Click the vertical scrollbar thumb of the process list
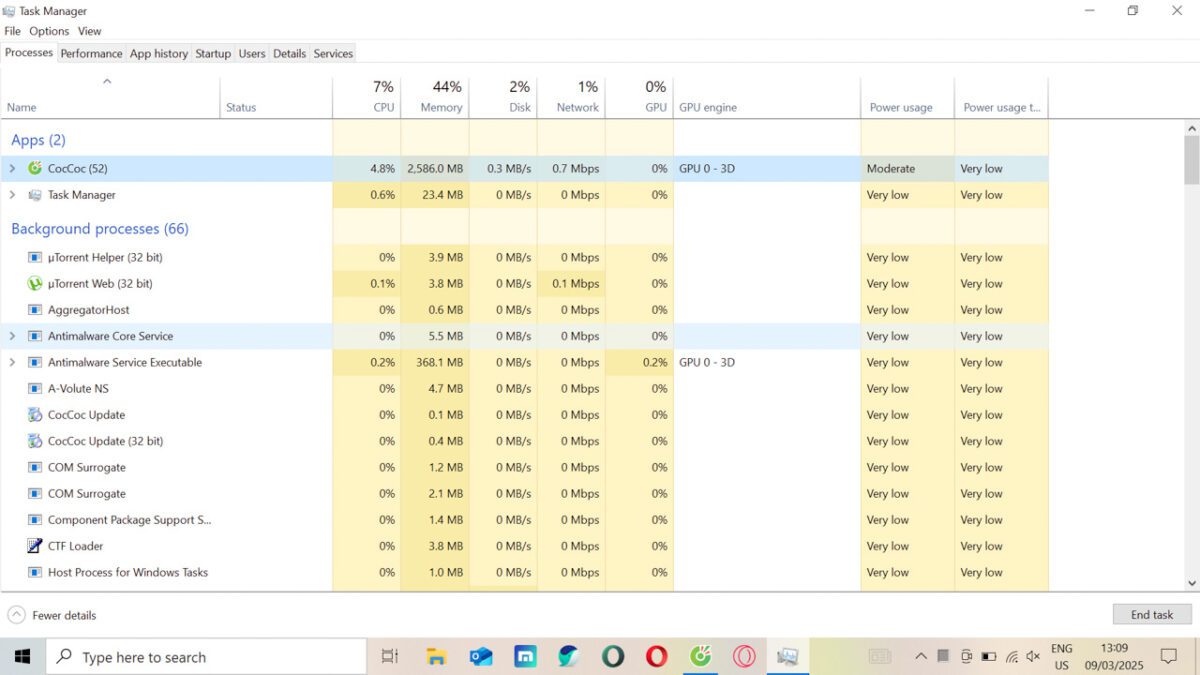This screenshot has width=1200, height=675. pyautogui.click(x=1191, y=160)
